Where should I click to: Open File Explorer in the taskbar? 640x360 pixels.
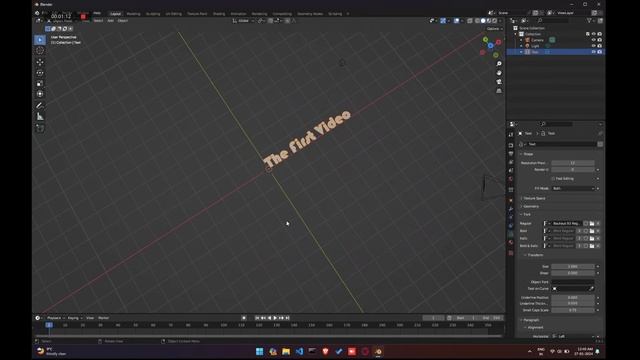pos(286,351)
